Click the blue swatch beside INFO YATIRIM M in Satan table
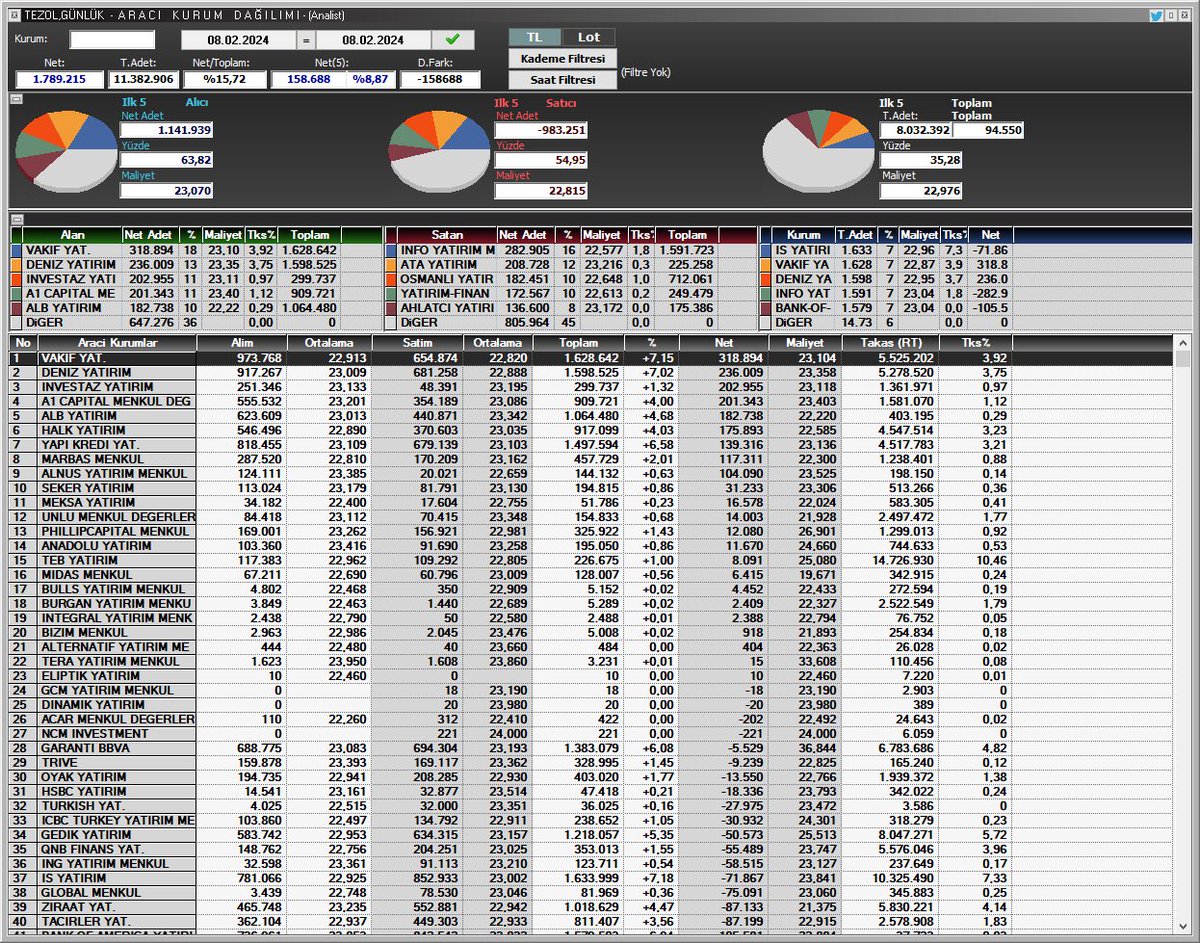 point(390,250)
